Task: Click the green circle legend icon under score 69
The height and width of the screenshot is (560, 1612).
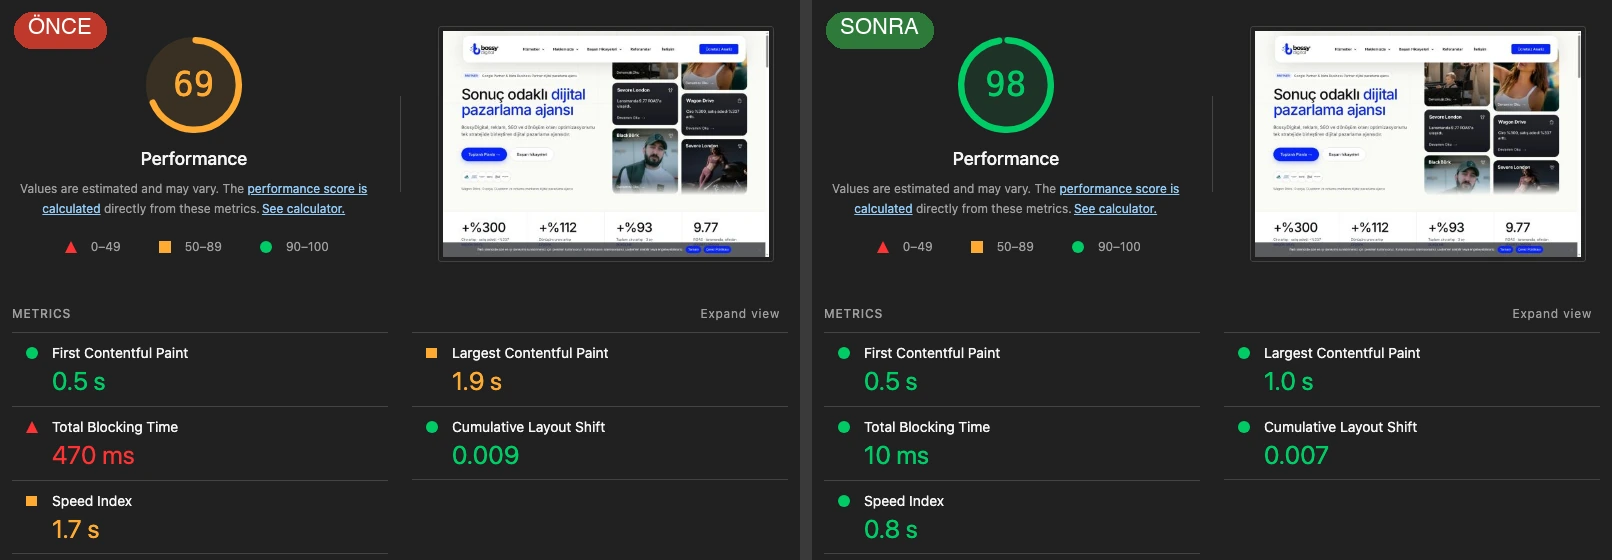Action: pyautogui.click(x=266, y=247)
